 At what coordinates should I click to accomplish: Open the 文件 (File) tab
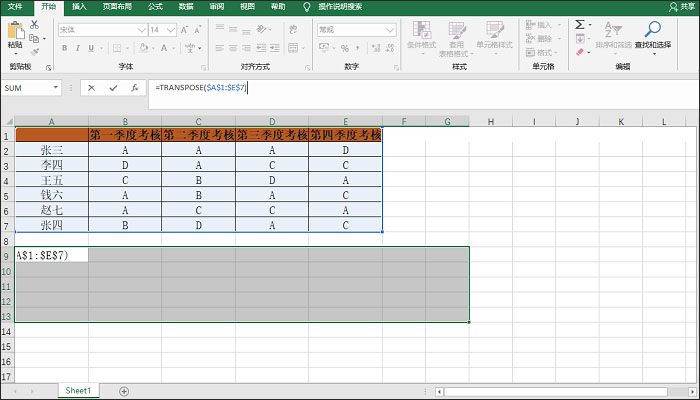[x=15, y=7]
